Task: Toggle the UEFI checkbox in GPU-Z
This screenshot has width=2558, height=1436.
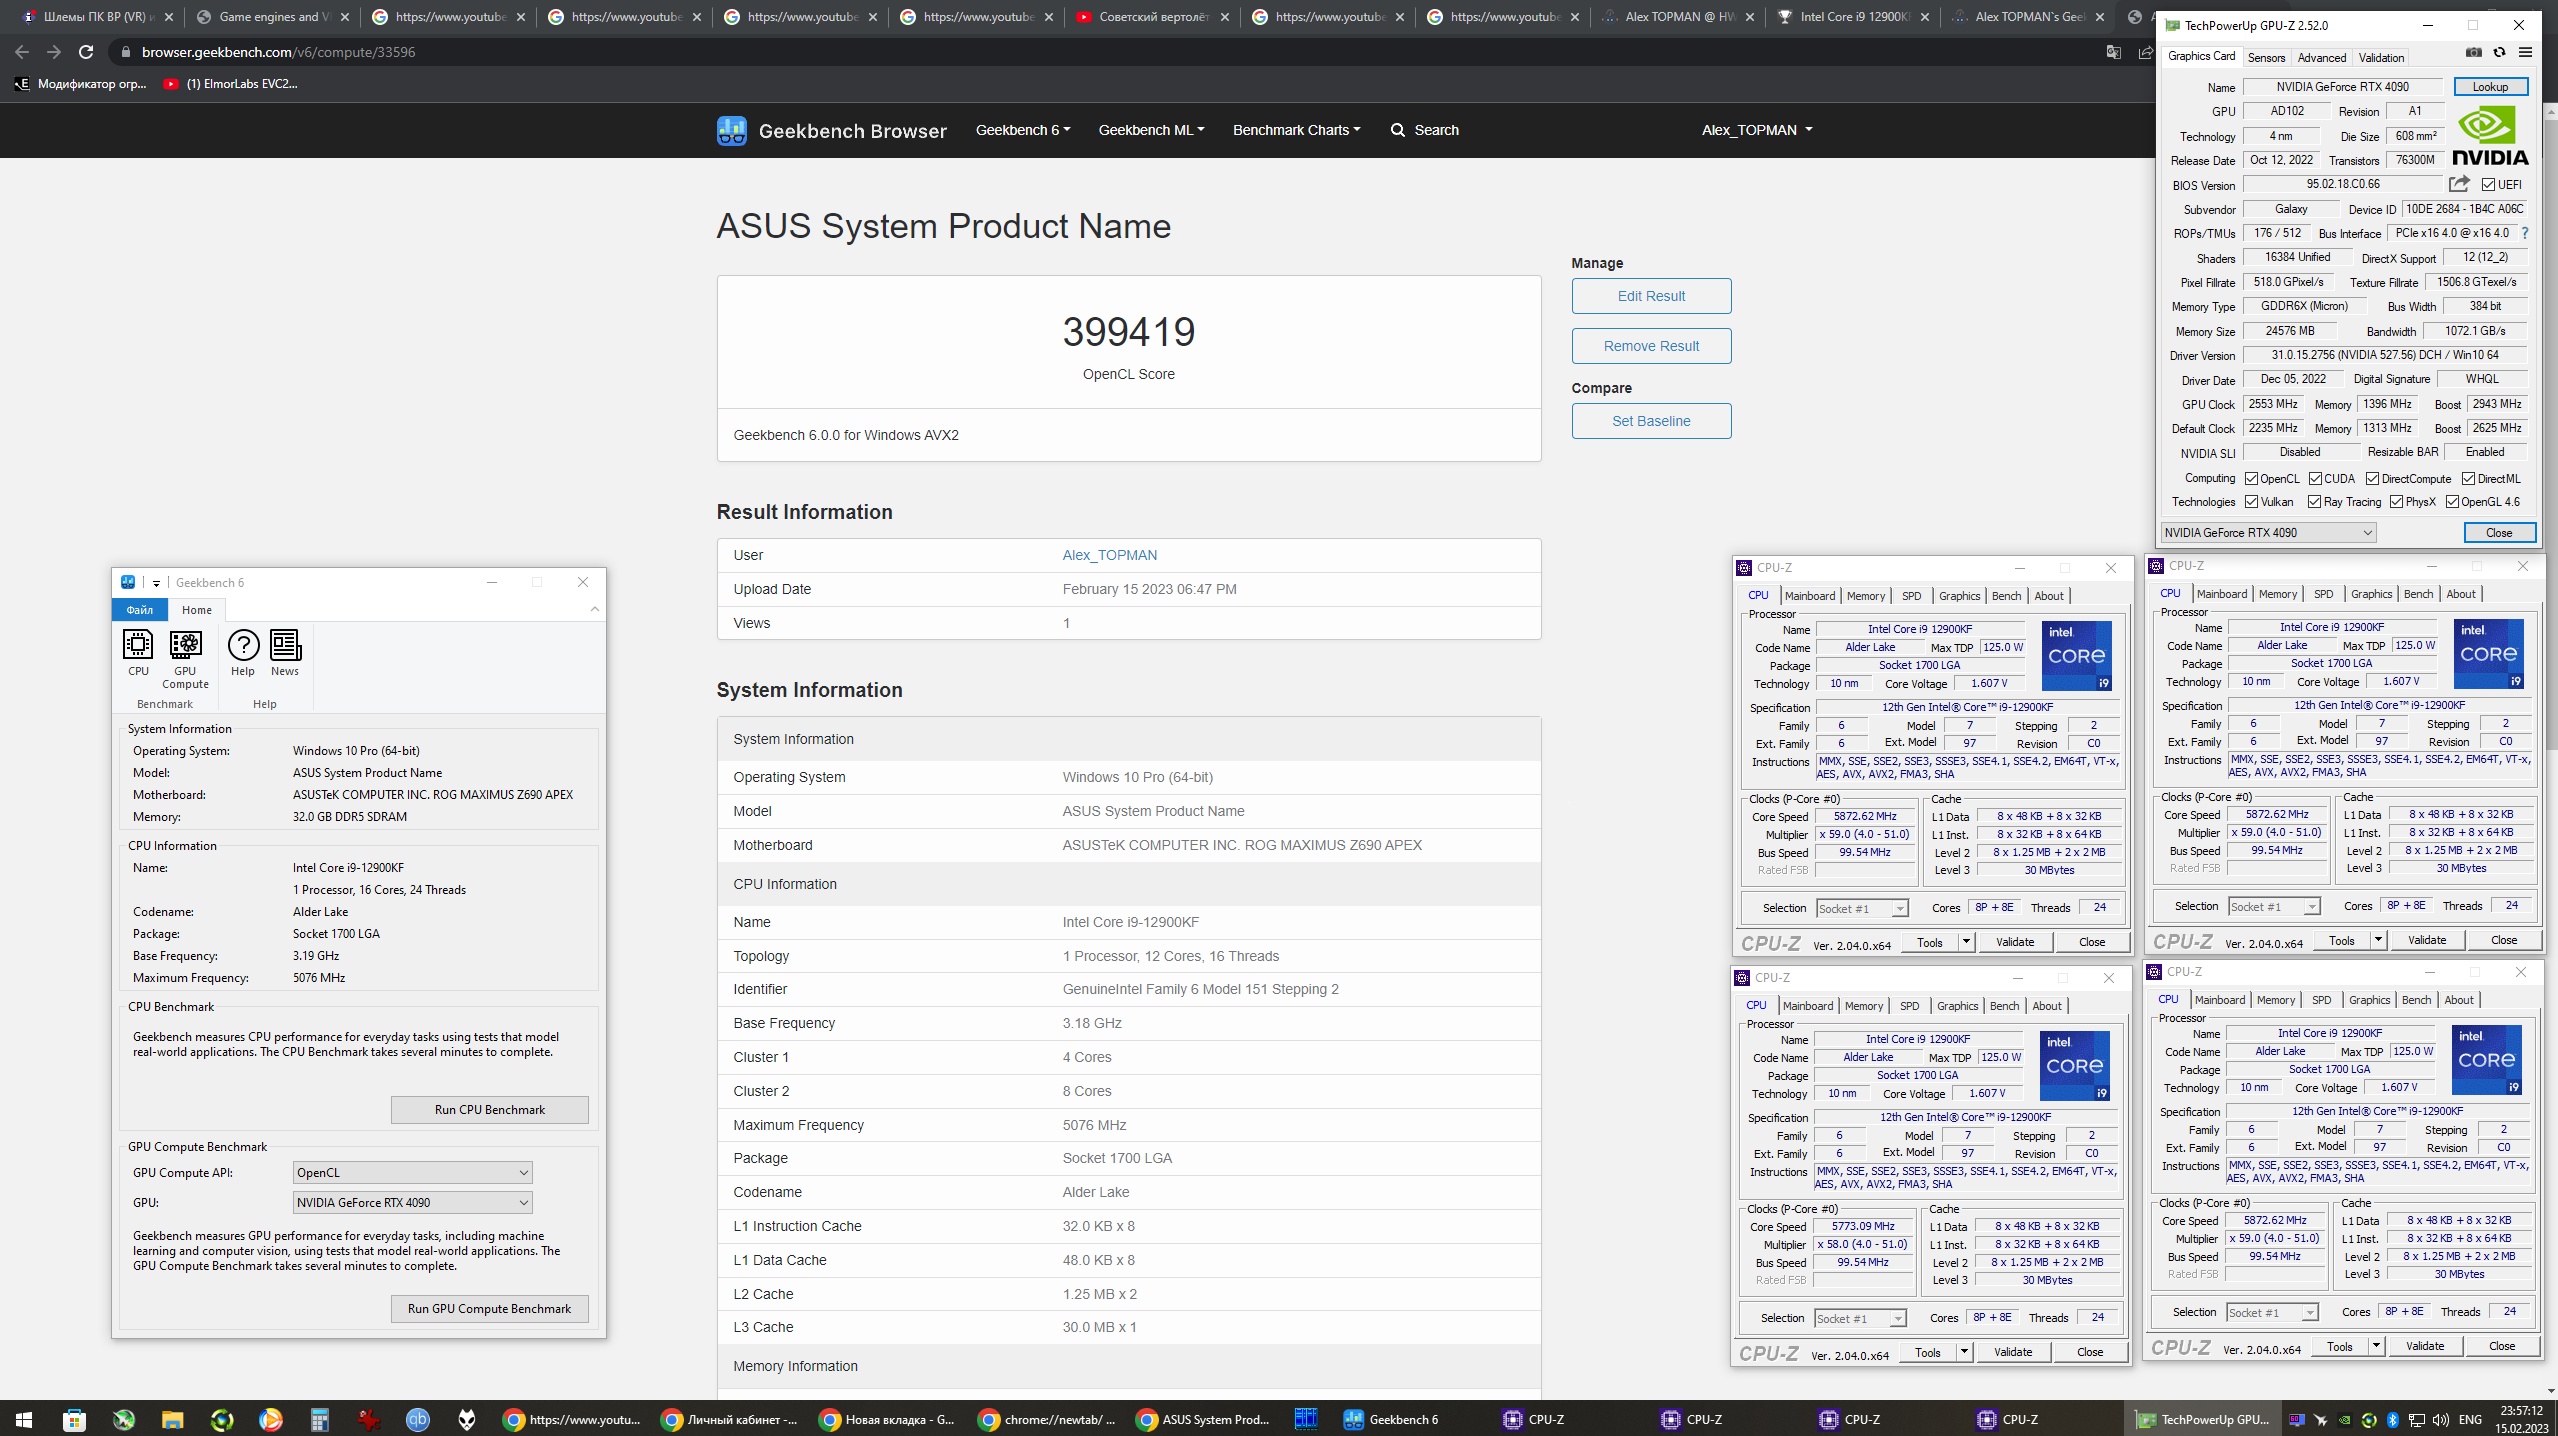Action: 2488,185
